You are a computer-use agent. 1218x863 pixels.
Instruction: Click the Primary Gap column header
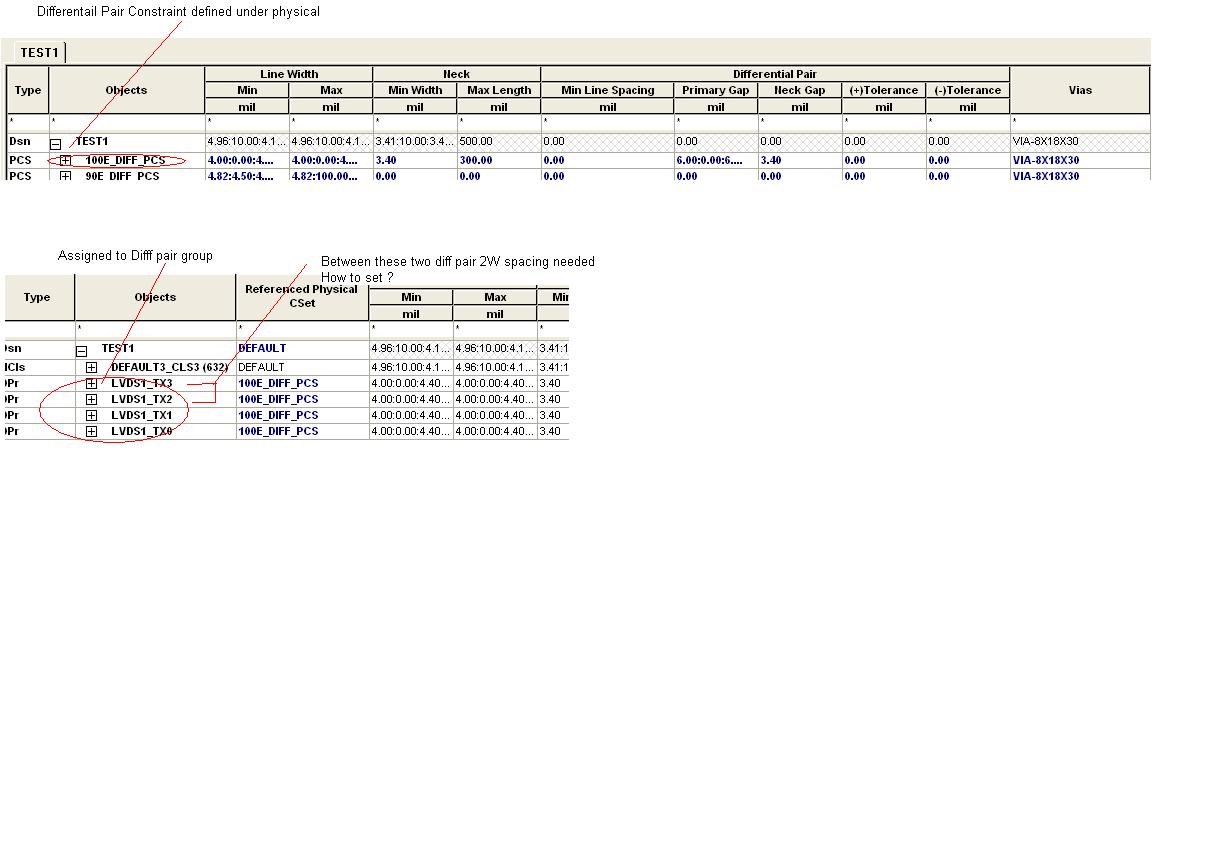(715, 90)
